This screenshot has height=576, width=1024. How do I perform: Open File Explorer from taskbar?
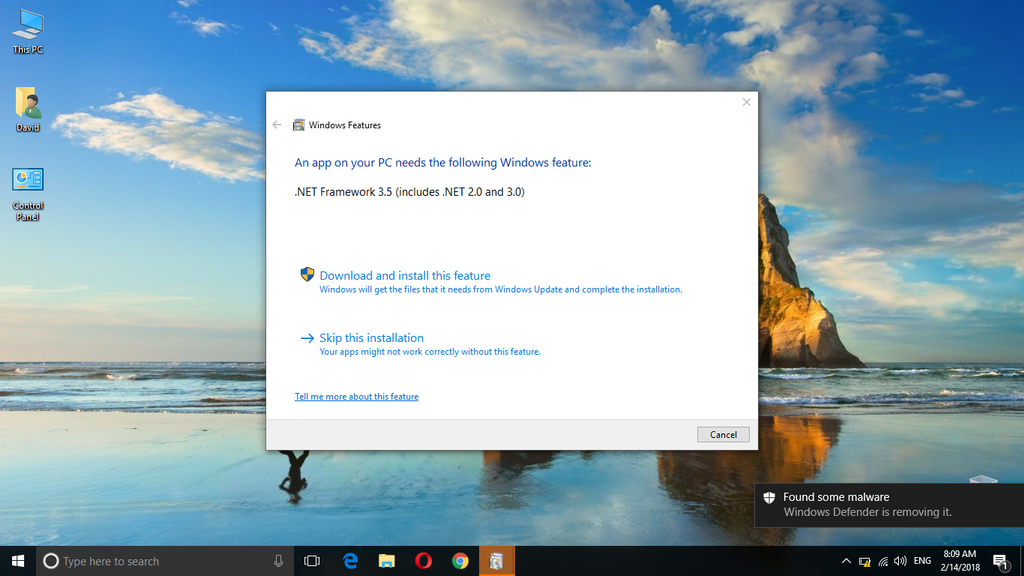click(386, 561)
